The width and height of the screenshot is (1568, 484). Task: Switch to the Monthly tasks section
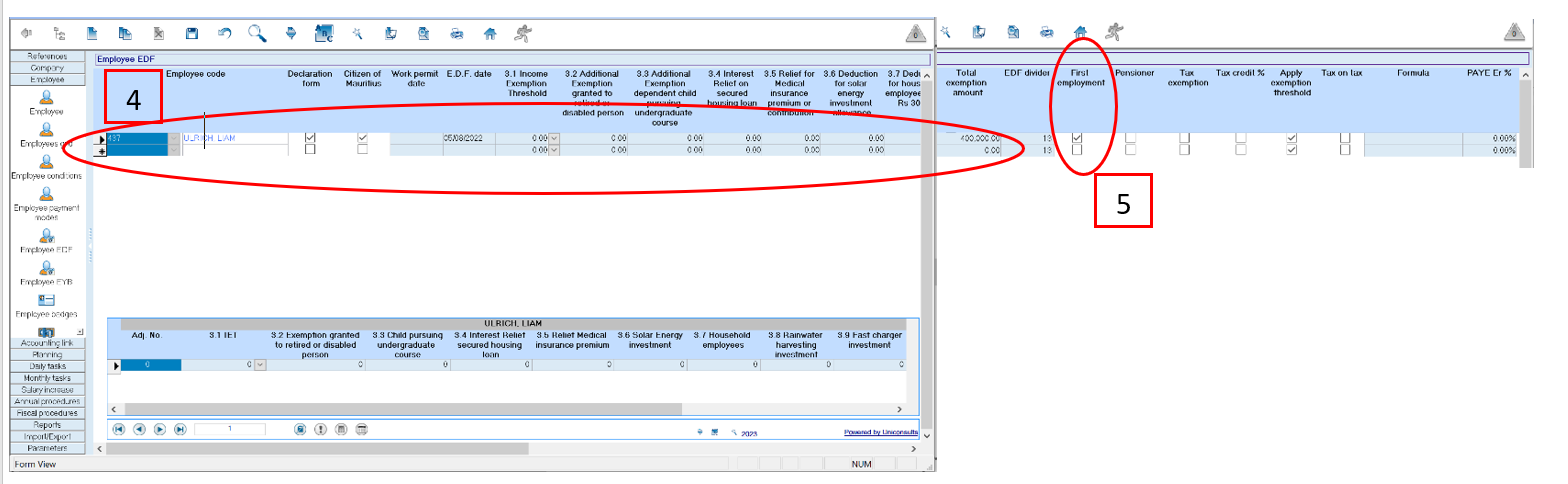point(46,377)
